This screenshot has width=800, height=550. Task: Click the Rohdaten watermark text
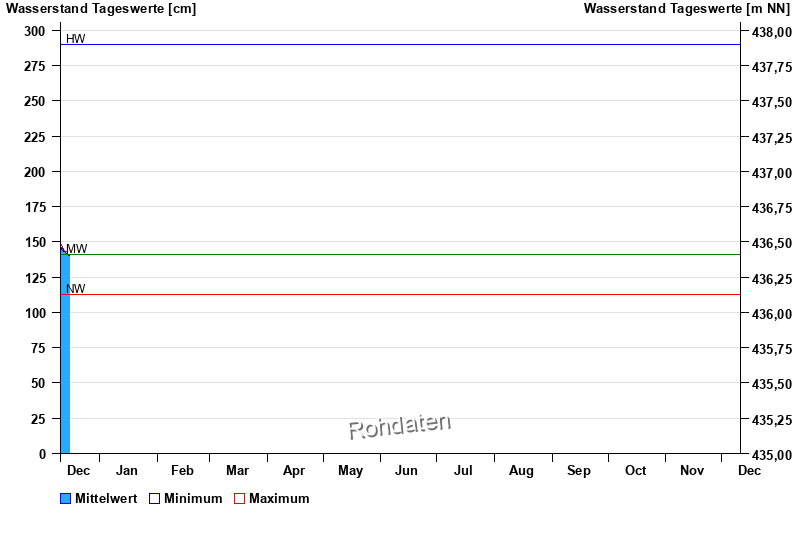tap(399, 426)
